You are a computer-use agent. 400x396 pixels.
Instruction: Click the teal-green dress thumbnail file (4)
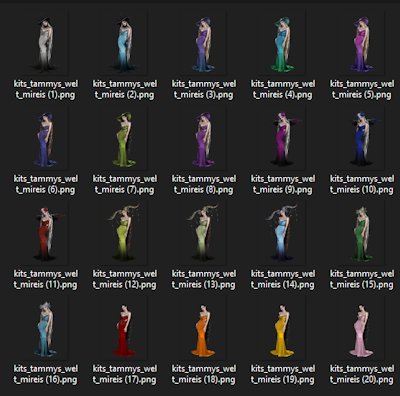(x=283, y=43)
